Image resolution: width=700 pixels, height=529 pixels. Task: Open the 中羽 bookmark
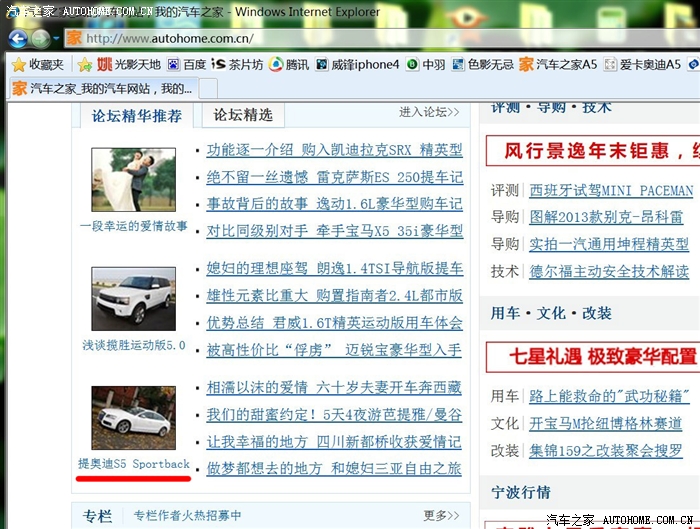click(425, 65)
